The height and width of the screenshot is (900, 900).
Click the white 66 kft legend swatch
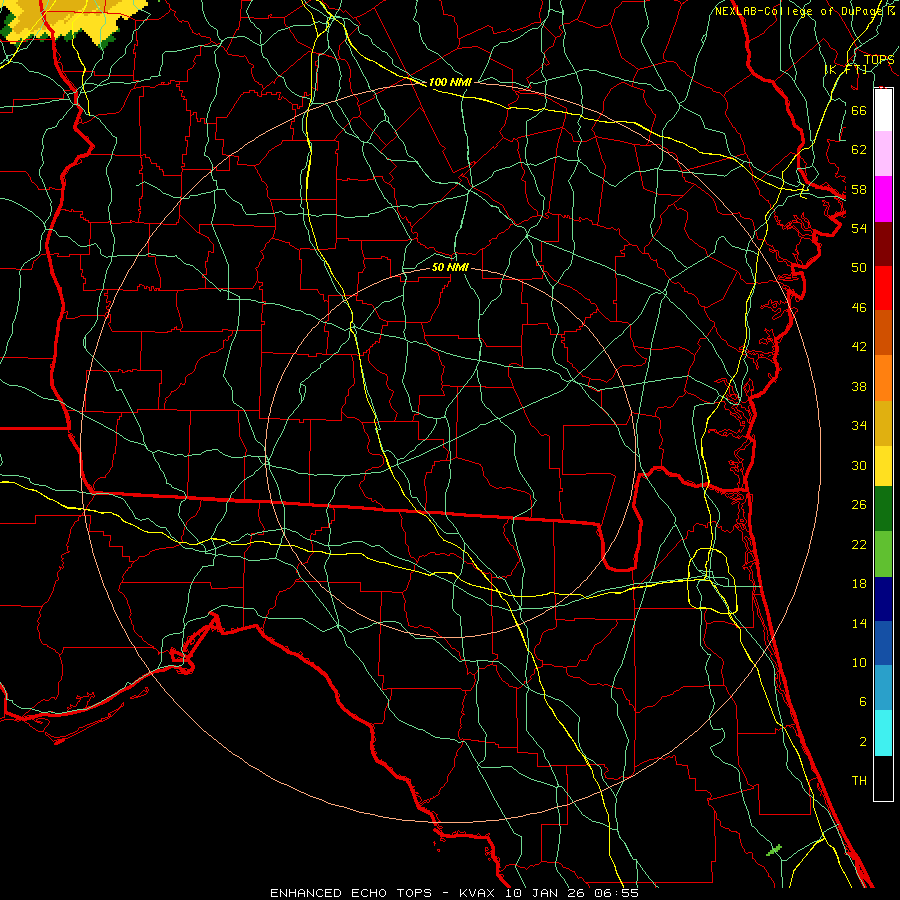(x=883, y=110)
